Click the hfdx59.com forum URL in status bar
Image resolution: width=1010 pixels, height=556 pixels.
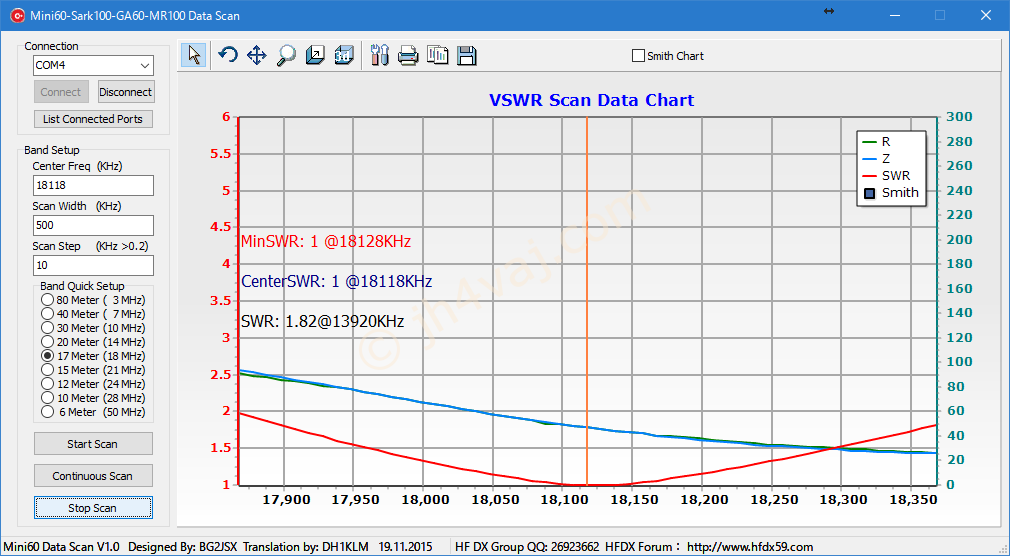[750, 547]
